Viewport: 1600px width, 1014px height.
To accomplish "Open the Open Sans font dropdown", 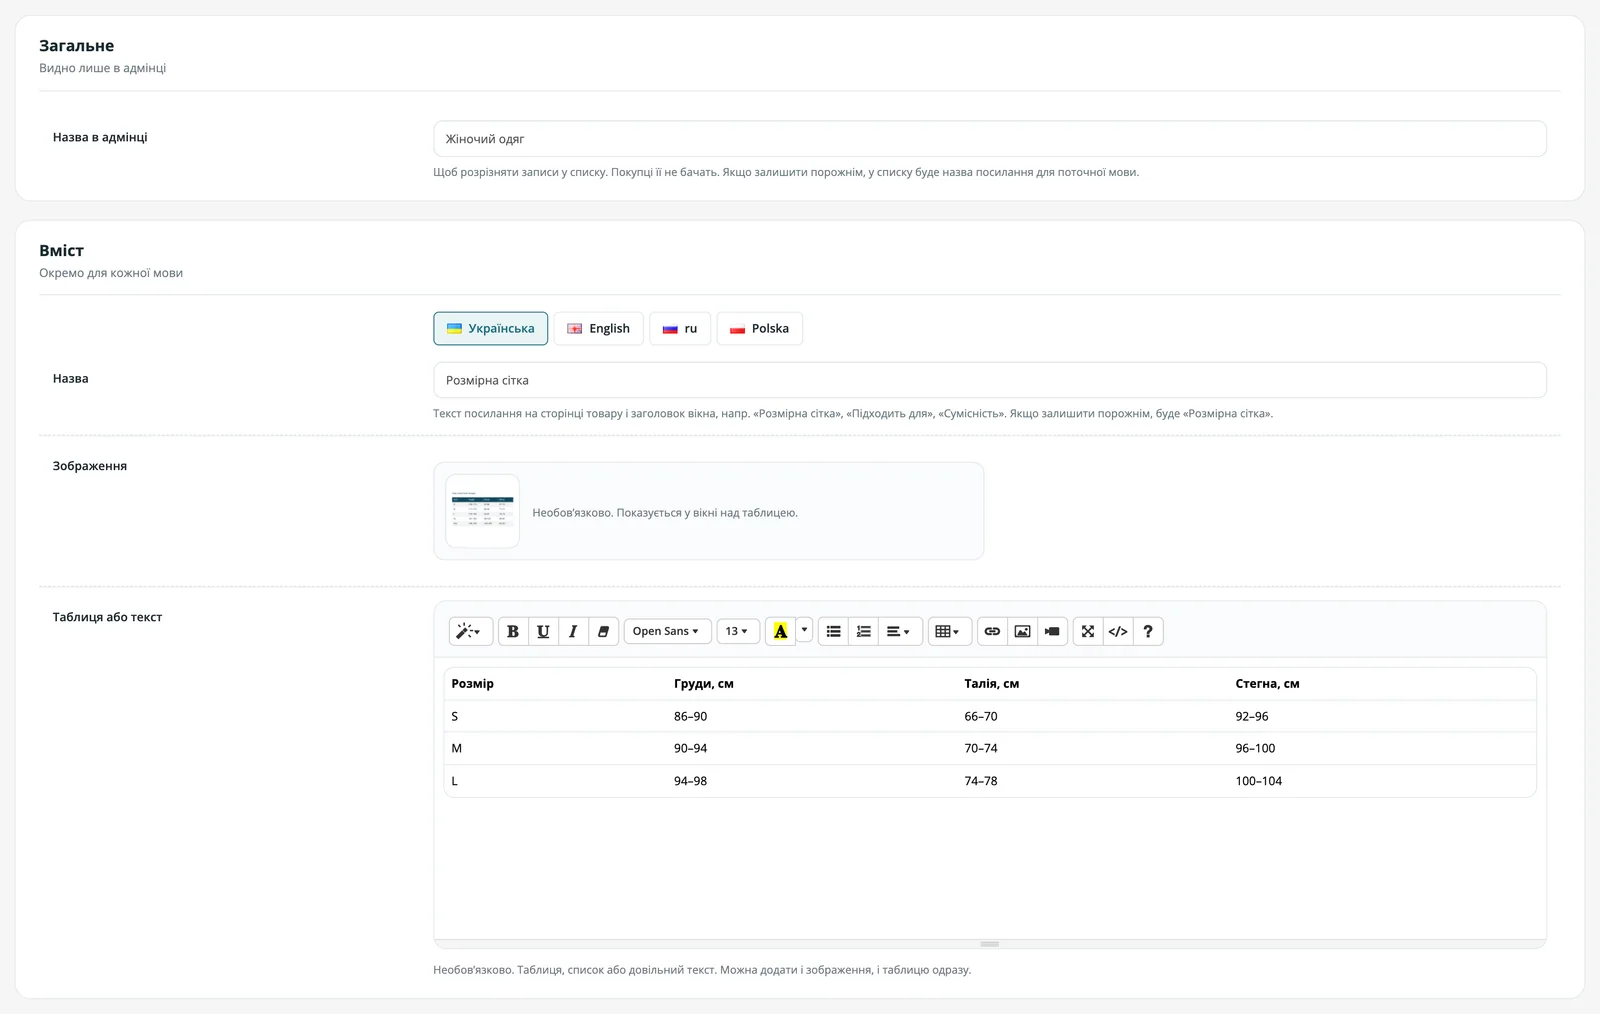I will pos(667,631).
